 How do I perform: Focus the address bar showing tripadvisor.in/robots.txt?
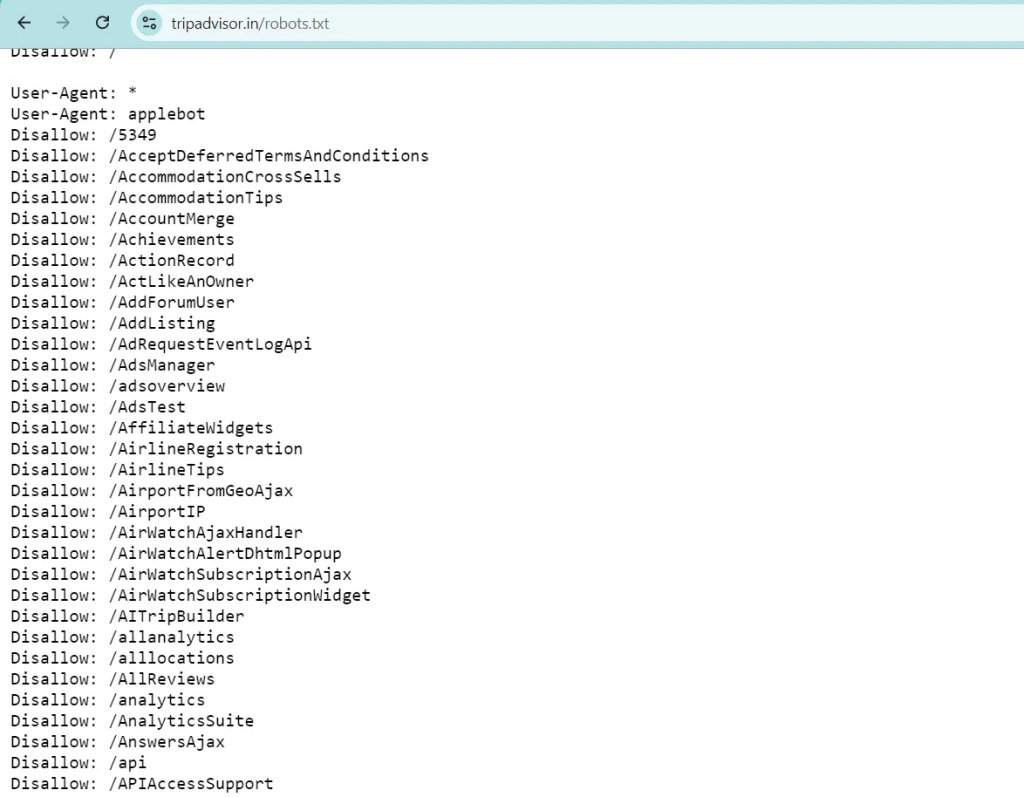click(x=575, y=24)
